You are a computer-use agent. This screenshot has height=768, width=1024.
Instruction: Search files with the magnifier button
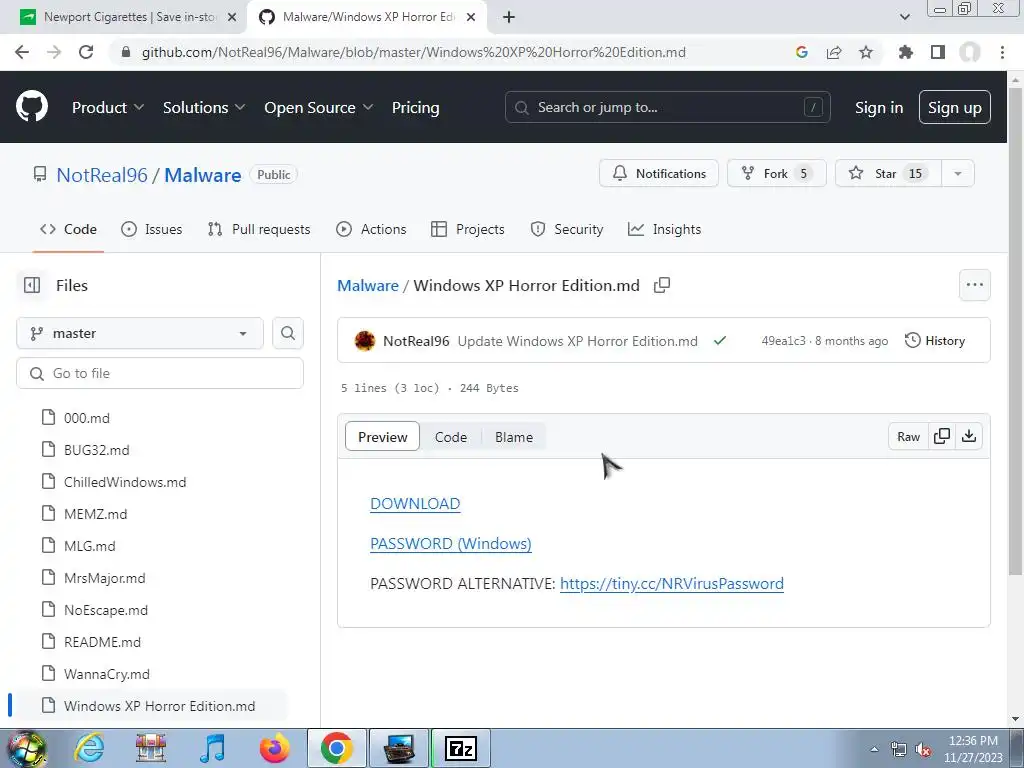[x=288, y=333]
